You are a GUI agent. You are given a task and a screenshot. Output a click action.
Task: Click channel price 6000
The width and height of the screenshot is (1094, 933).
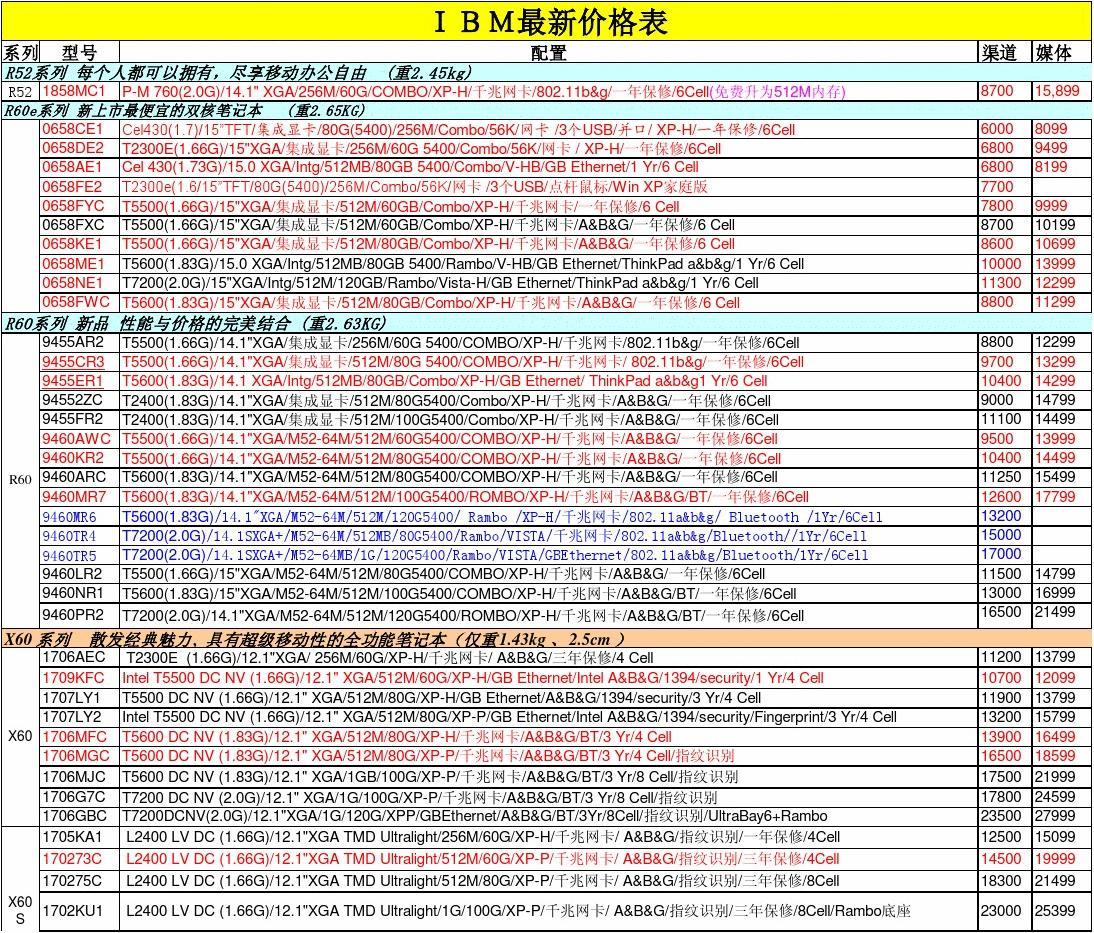pos(997,129)
